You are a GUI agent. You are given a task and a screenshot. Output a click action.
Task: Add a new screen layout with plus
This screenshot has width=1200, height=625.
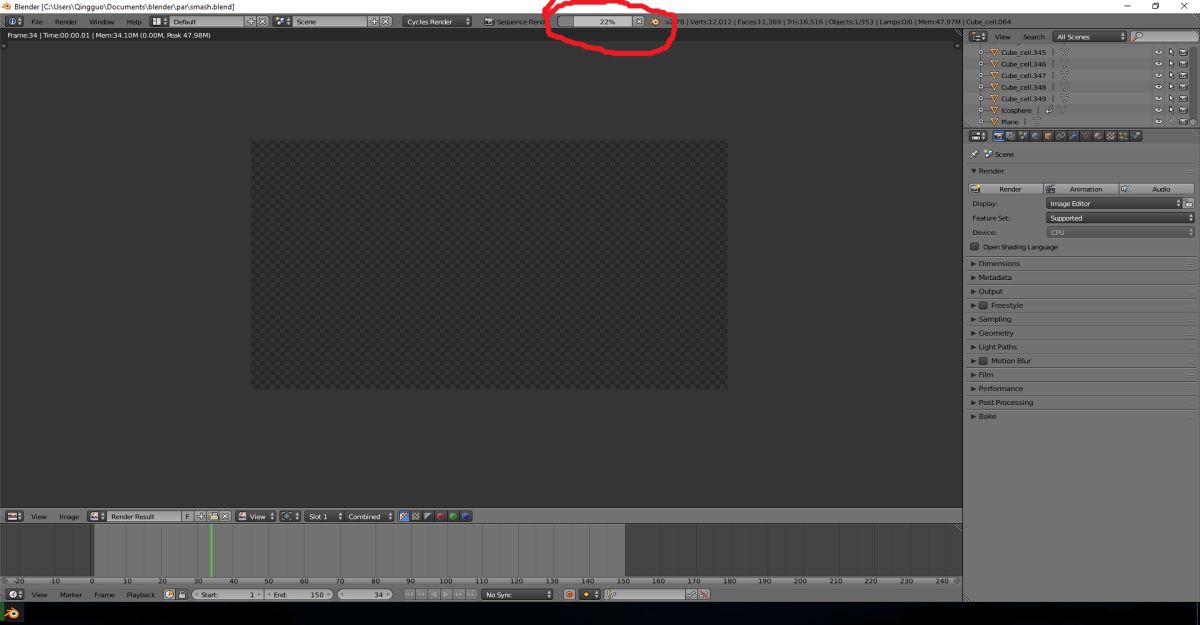251,21
